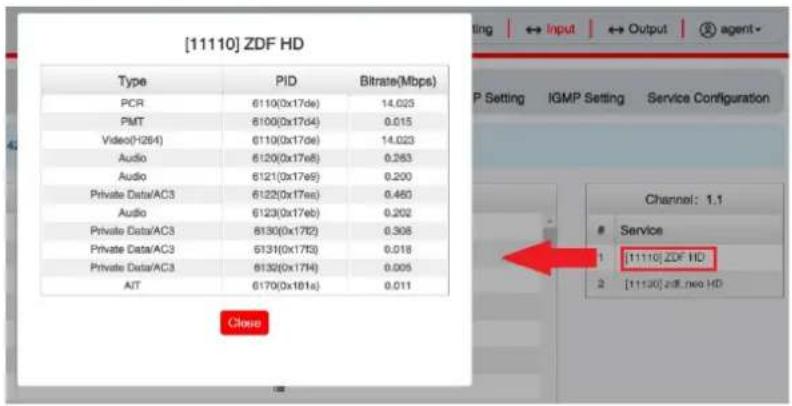The width and height of the screenshot is (792, 406).
Task: Click the Service column header
Action: (x=641, y=230)
